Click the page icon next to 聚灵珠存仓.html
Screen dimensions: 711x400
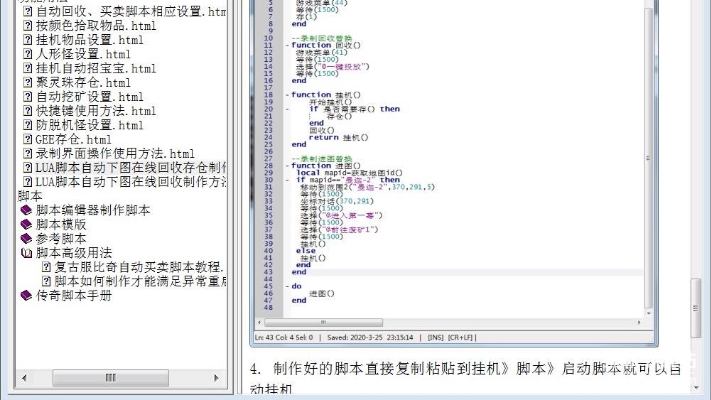click(27, 83)
